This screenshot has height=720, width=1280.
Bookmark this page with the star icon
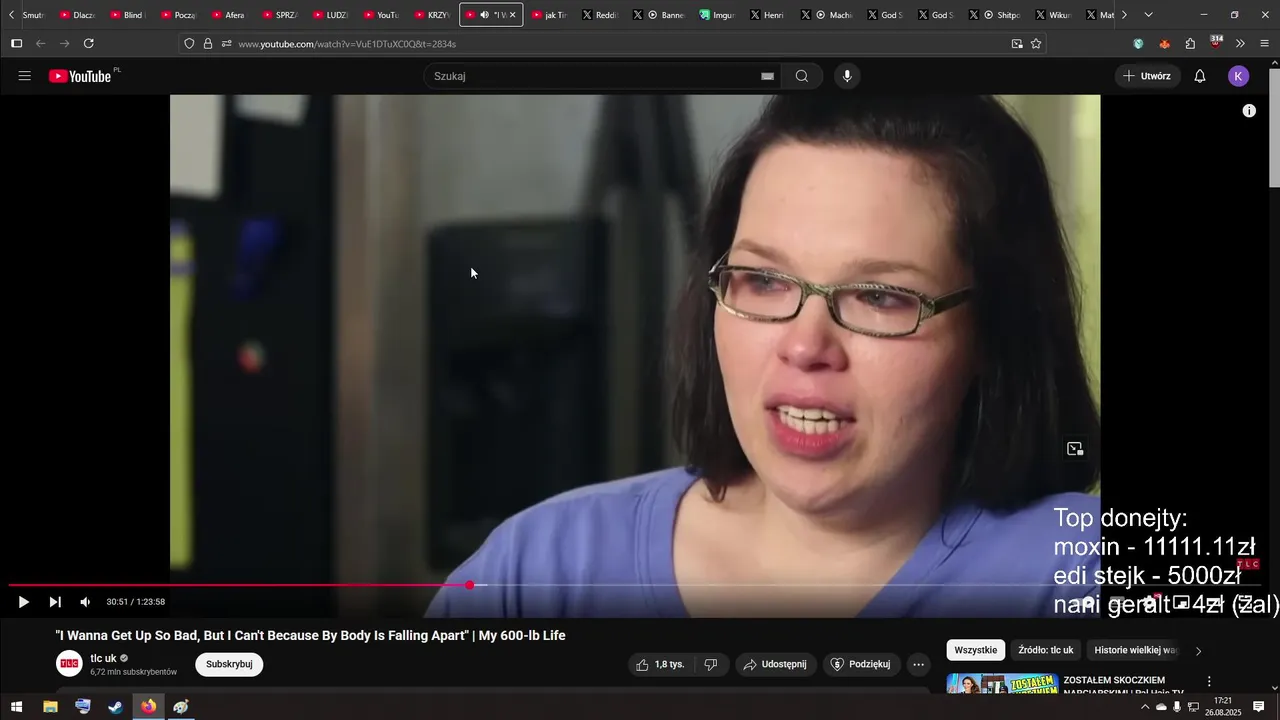1036,44
